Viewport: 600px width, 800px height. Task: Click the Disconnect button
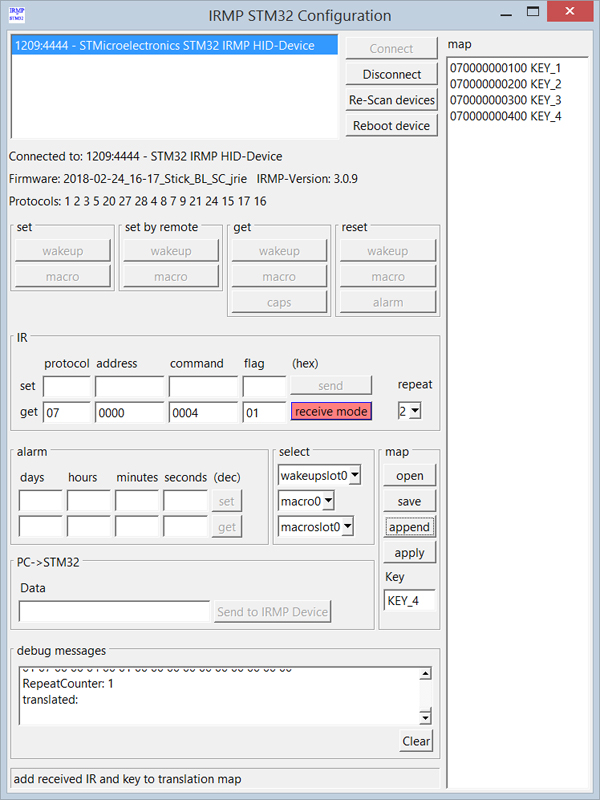pos(391,74)
